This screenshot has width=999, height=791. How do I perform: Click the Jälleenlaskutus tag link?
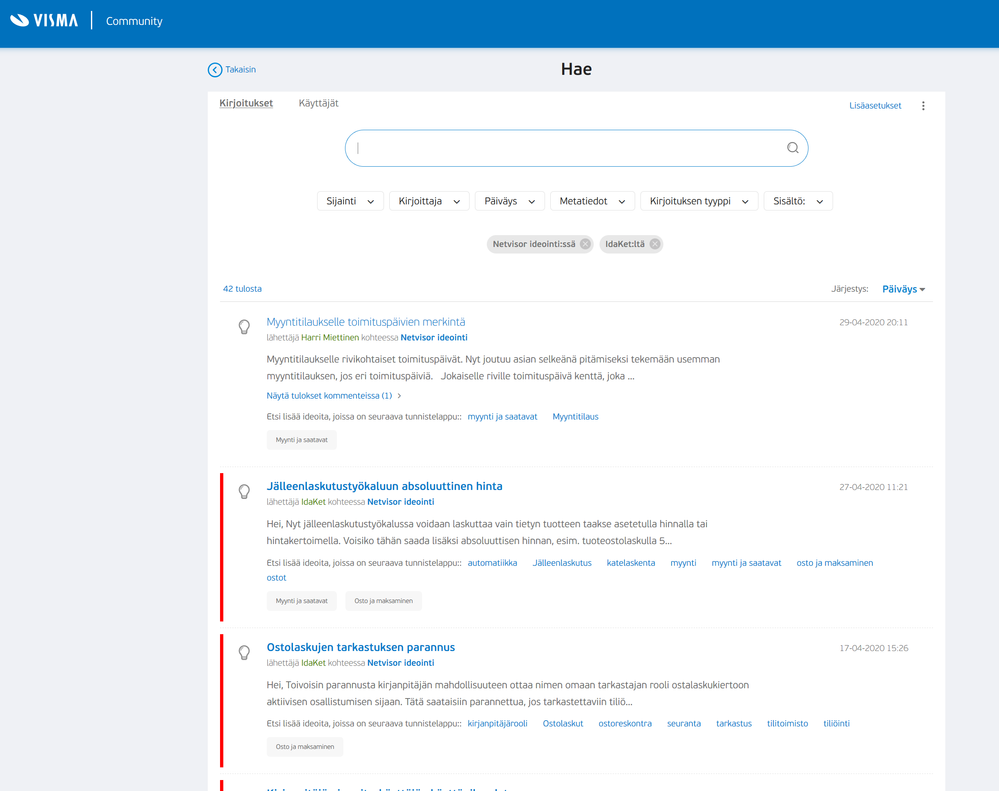coord(562,563)
